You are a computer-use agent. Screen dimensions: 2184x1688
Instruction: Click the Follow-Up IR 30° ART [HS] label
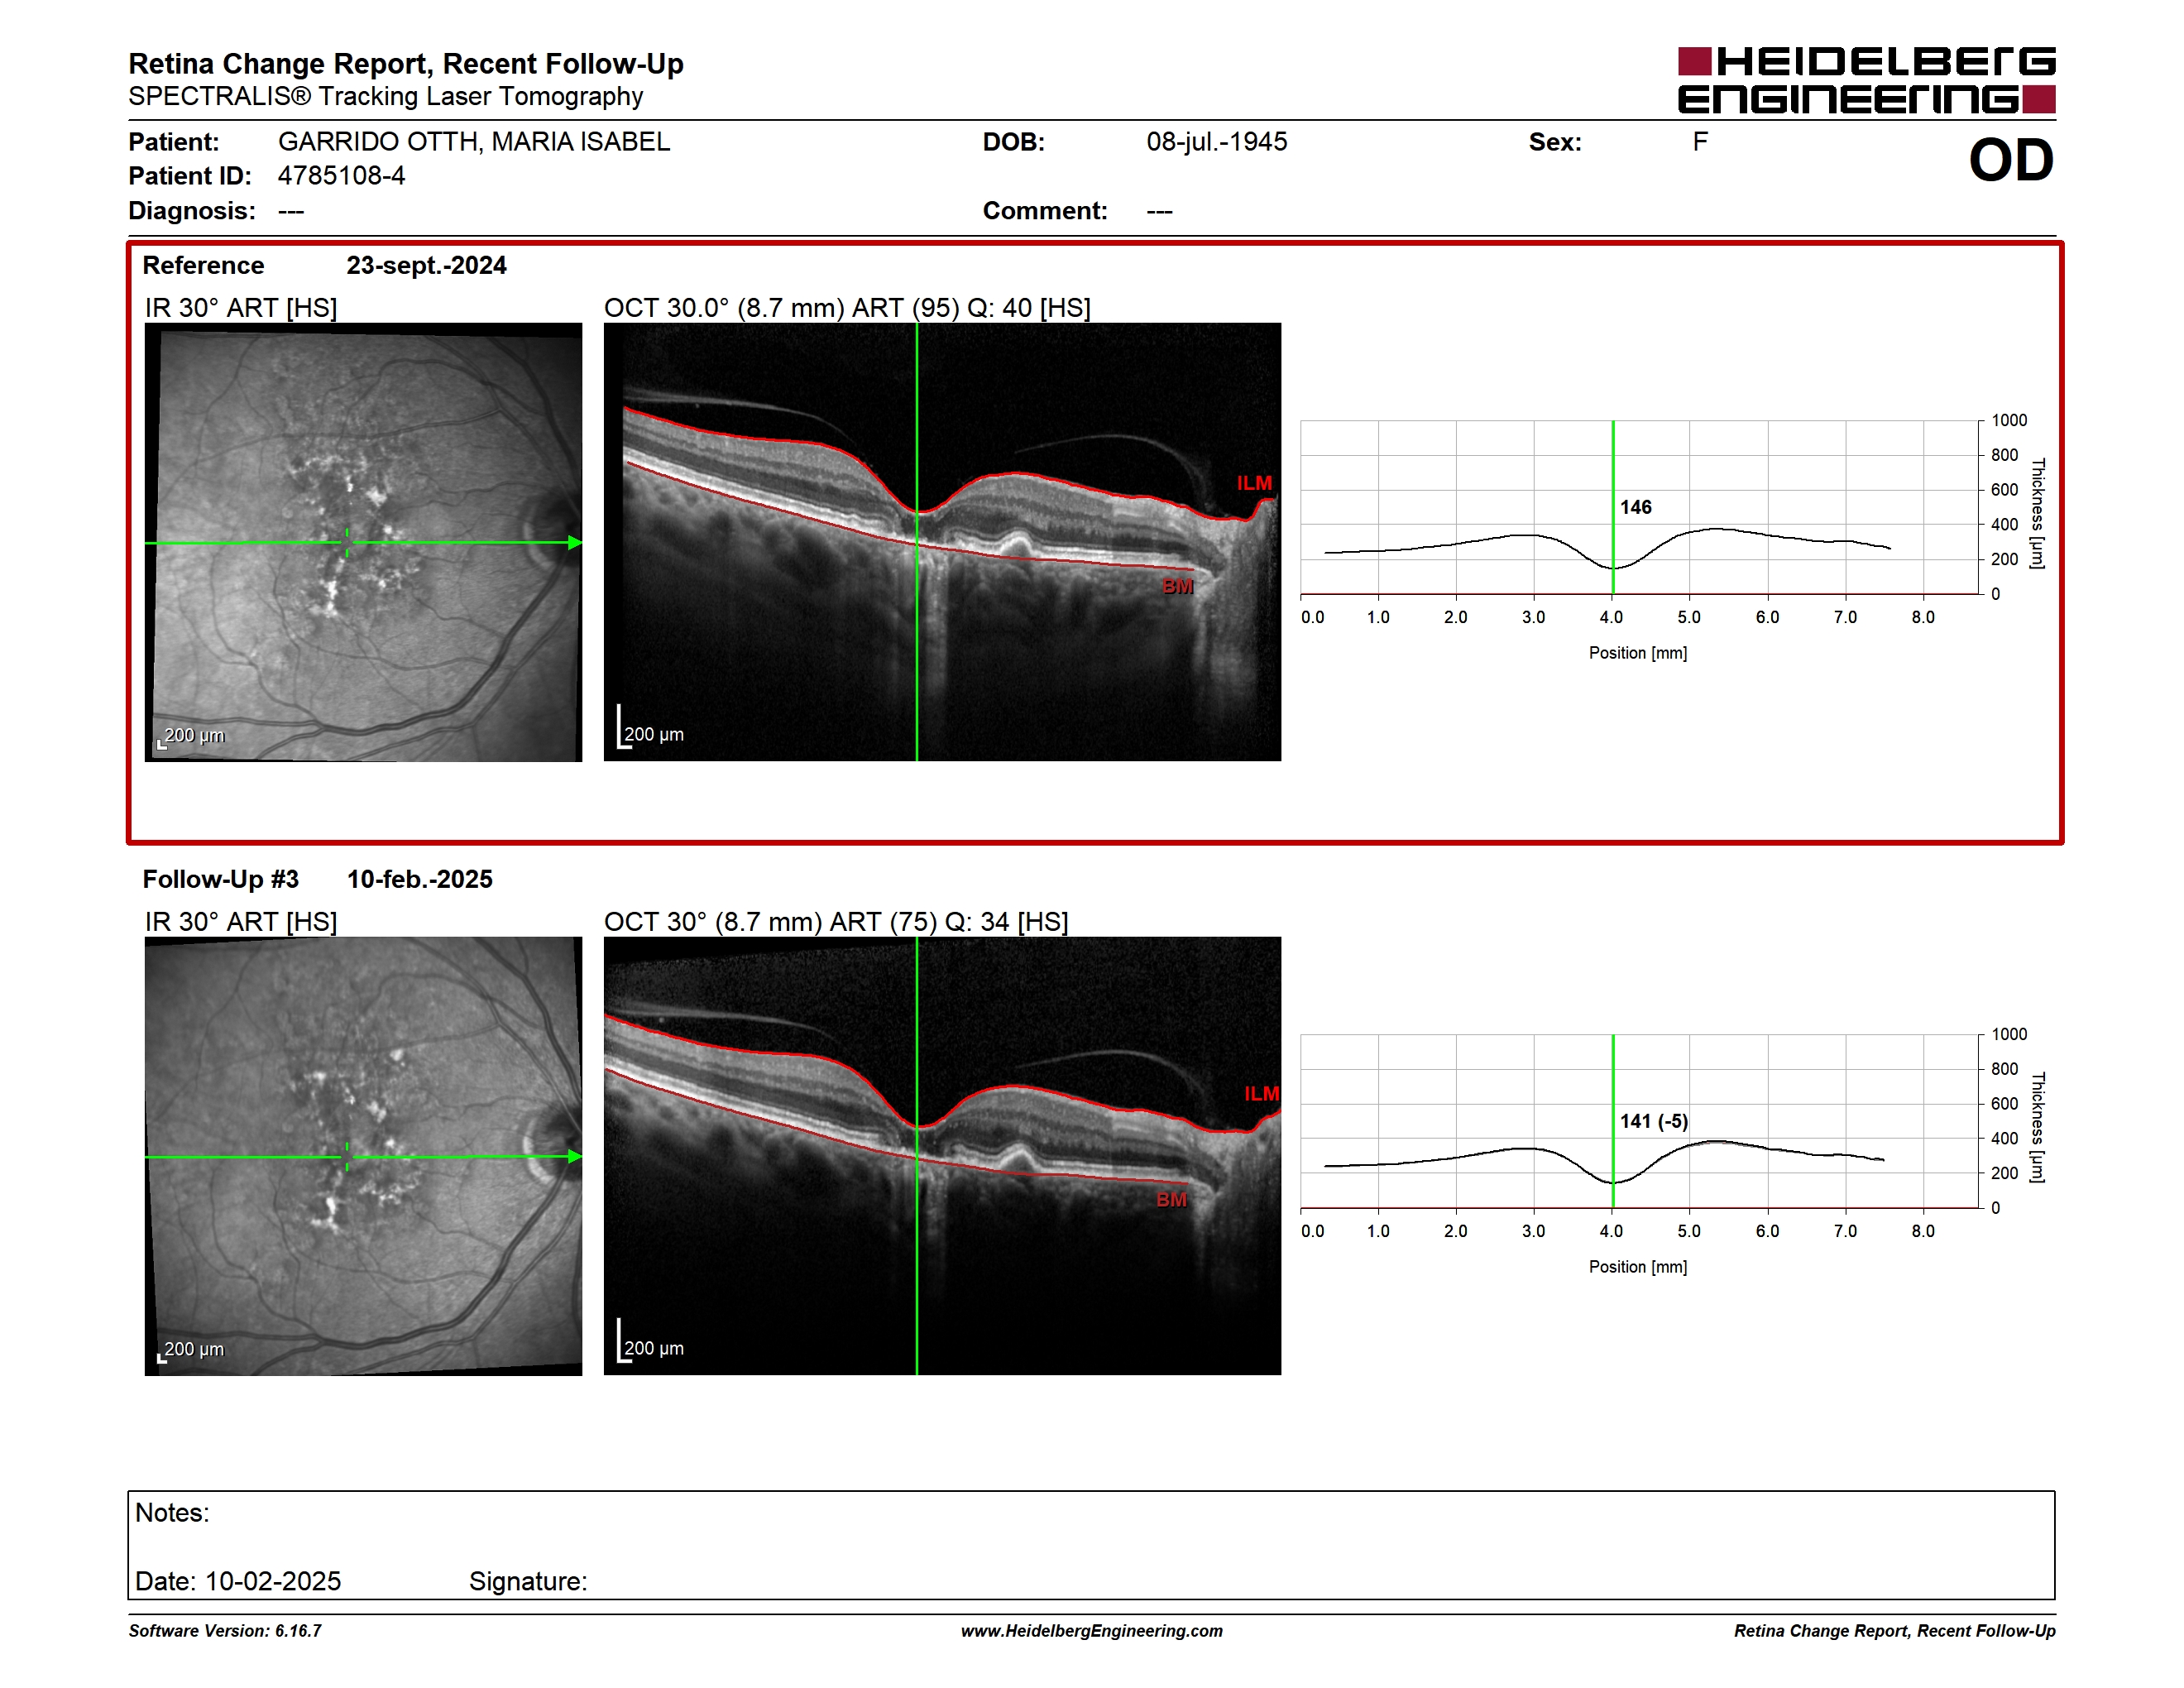pyautogui.click(x=241, y=922)
